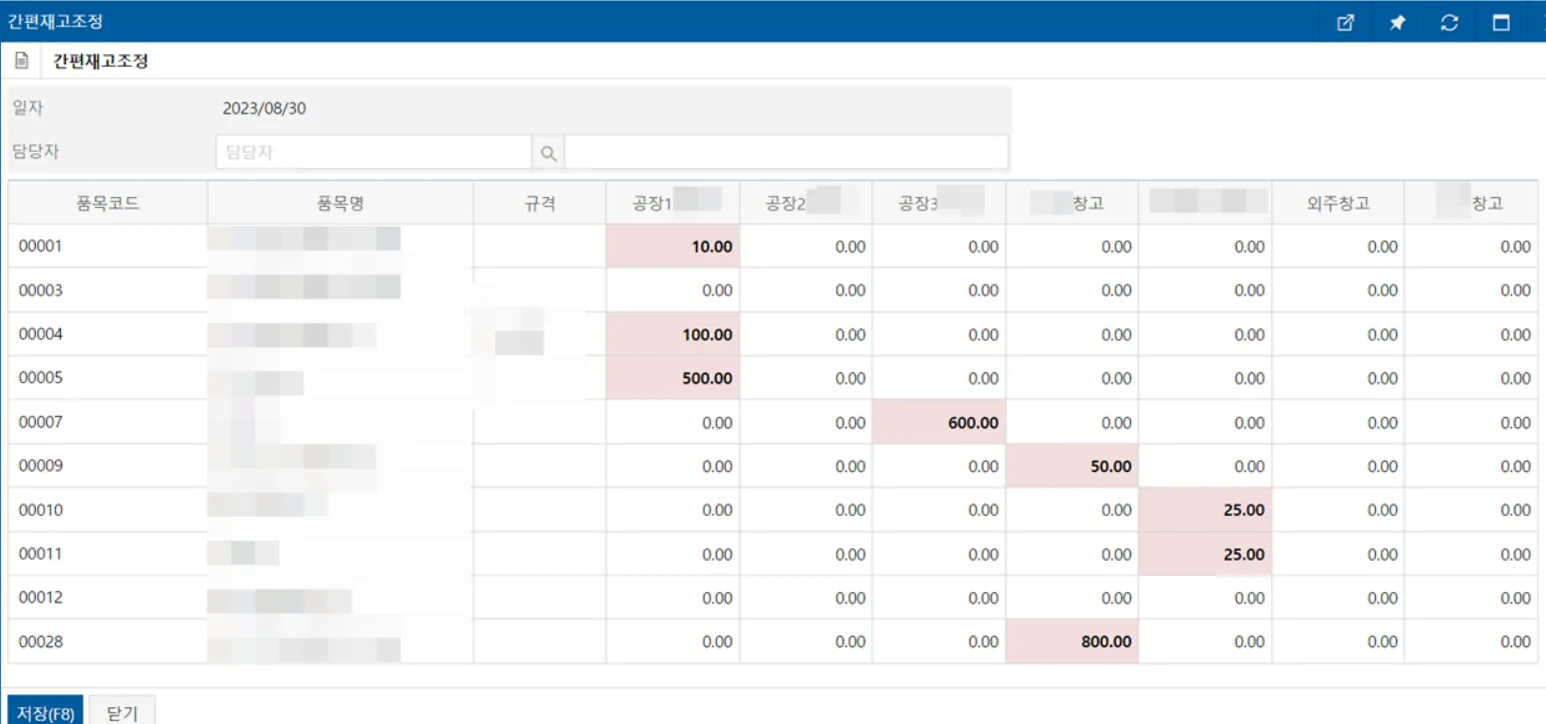Select the 600.00 cell for item 00007
Image resolution: width=1546 pixels, height=724 pixels.
tap(939, 422)
